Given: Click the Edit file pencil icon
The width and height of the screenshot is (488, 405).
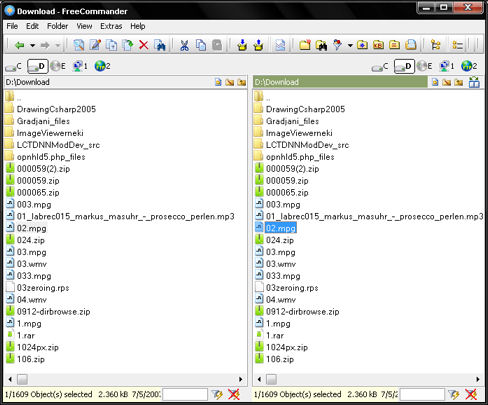Looking at the screenshot, I should click(x=95, y=45).
